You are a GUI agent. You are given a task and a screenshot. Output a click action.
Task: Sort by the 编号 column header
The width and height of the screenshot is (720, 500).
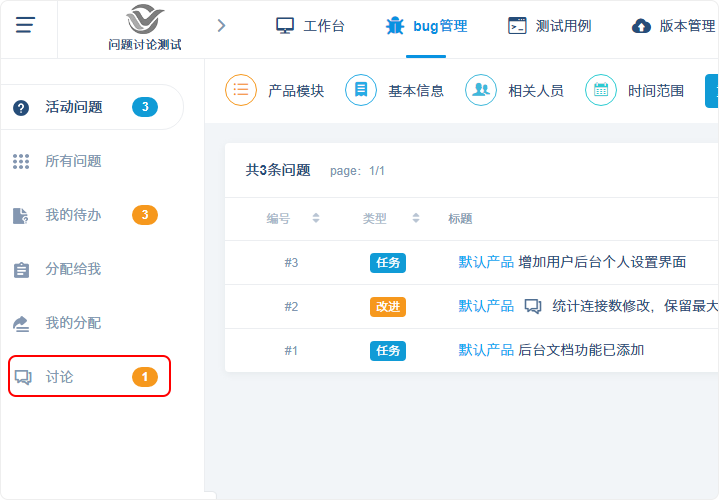tap(278, 219)
